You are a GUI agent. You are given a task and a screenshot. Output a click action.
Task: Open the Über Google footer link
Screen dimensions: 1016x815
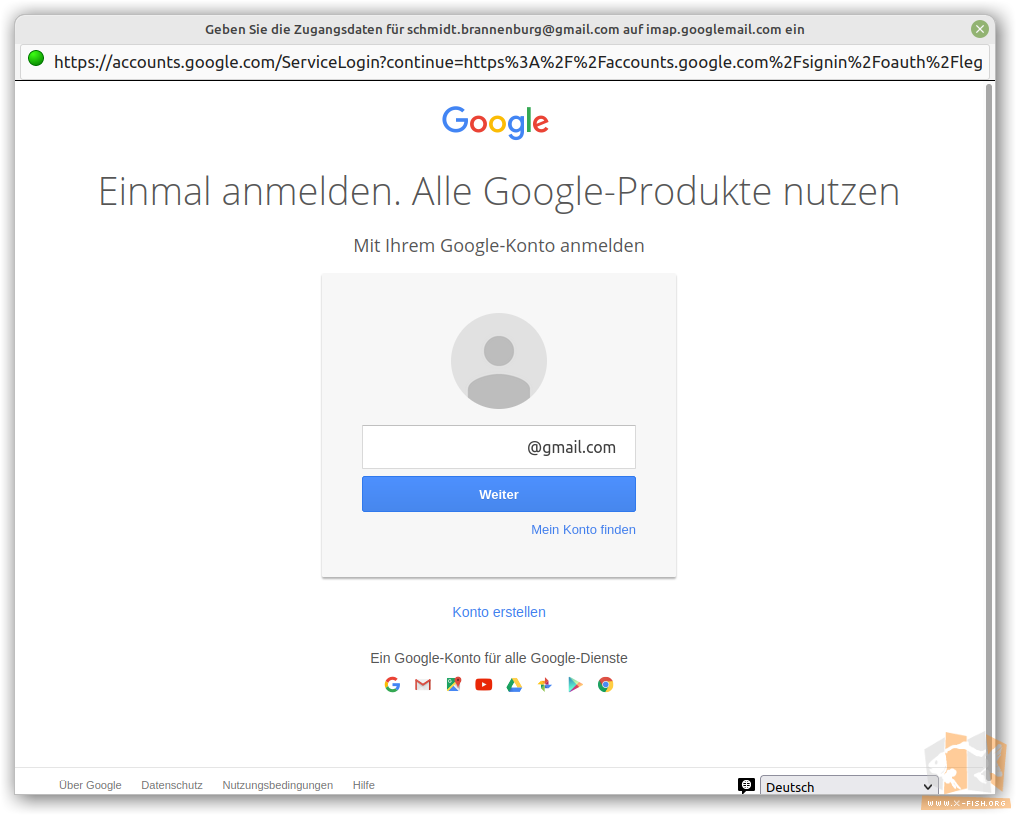click(x=90, y=785)
